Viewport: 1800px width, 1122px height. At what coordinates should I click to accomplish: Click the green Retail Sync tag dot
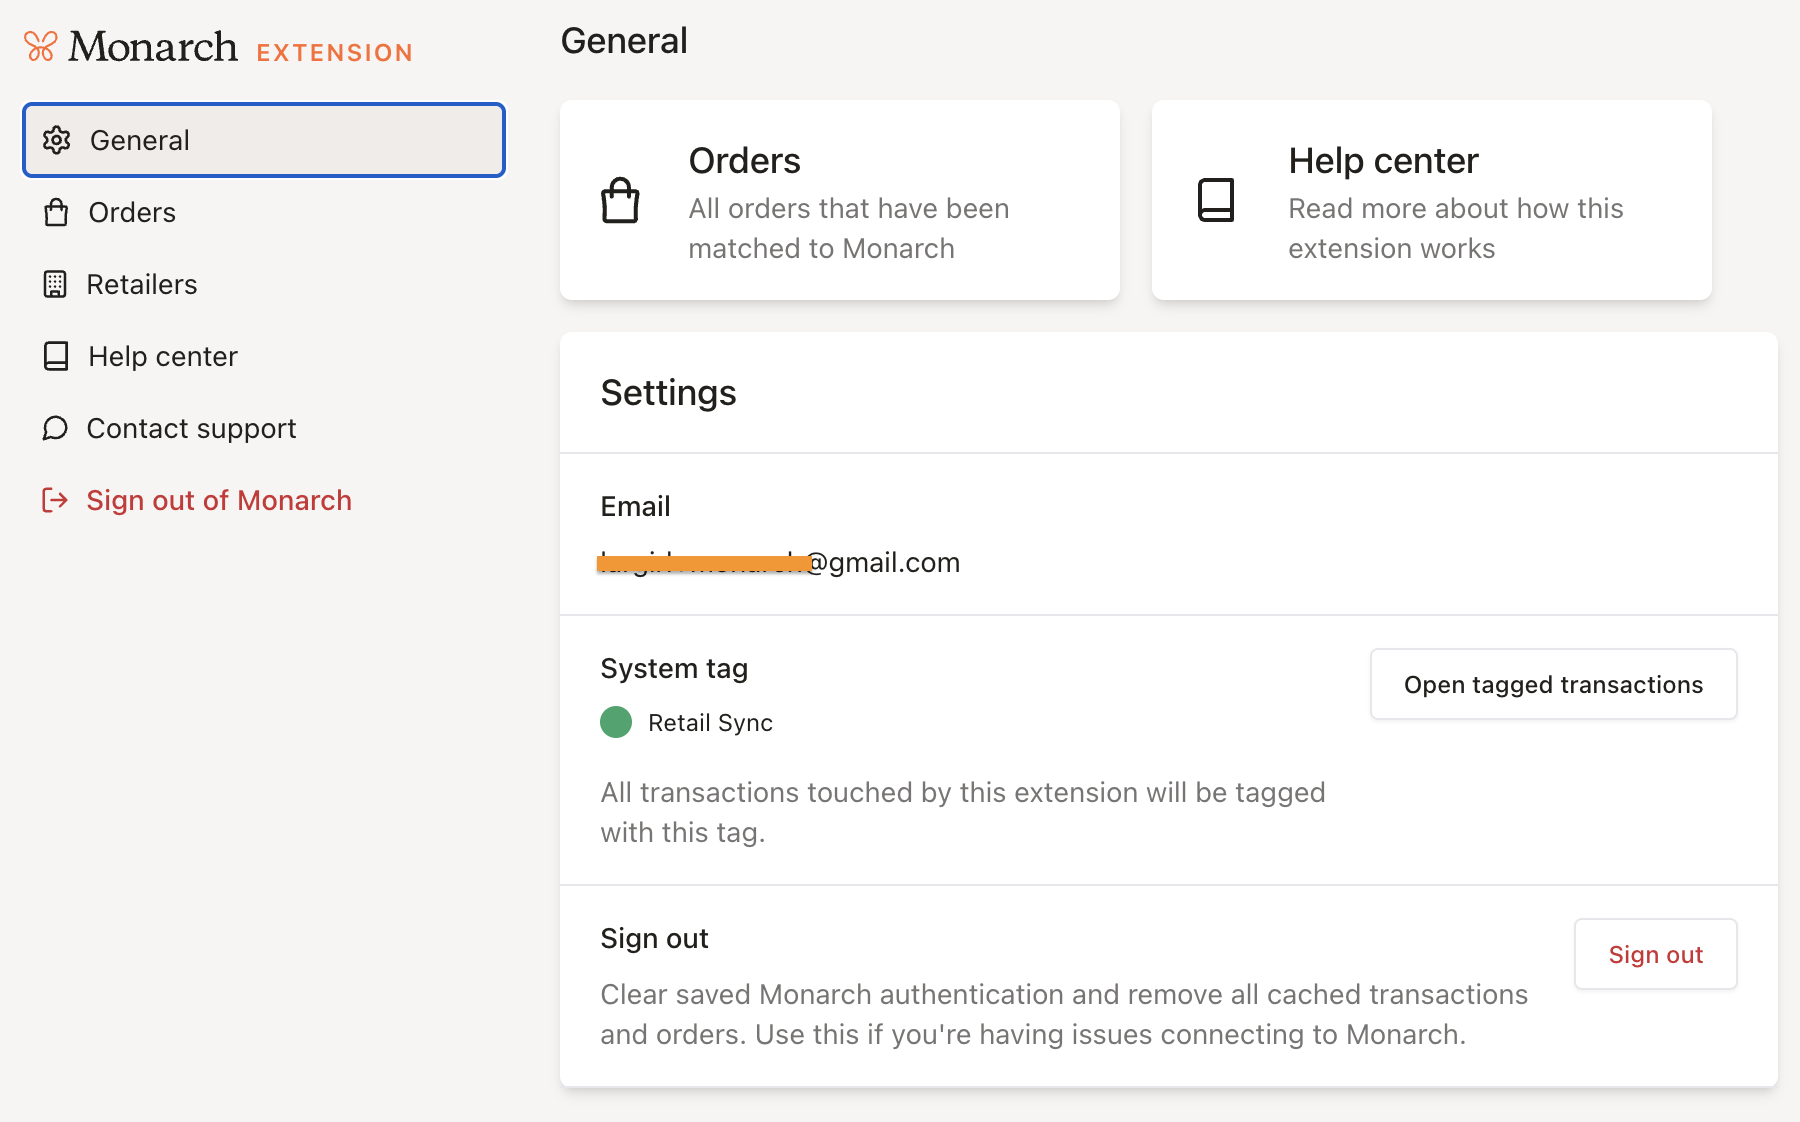616,722
